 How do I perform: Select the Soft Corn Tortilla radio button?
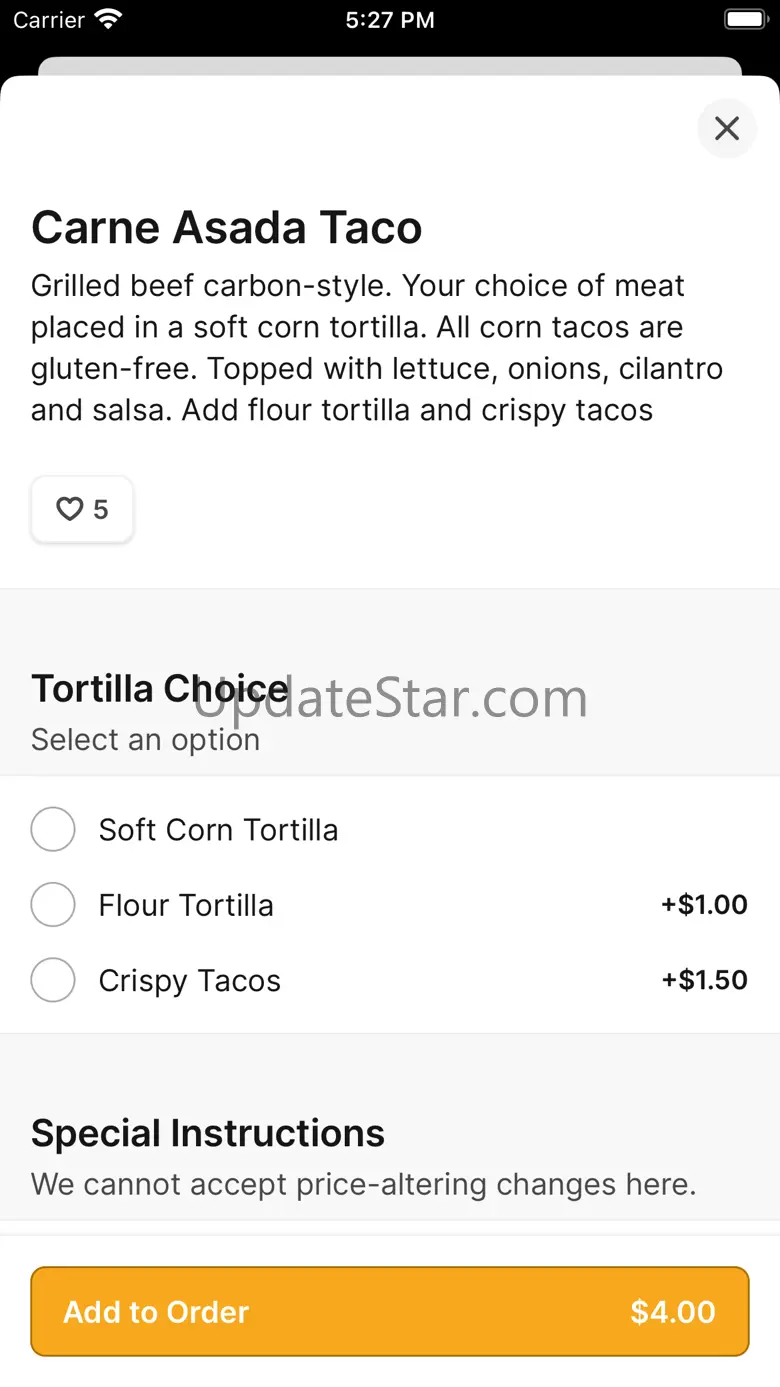pos(53,830)
